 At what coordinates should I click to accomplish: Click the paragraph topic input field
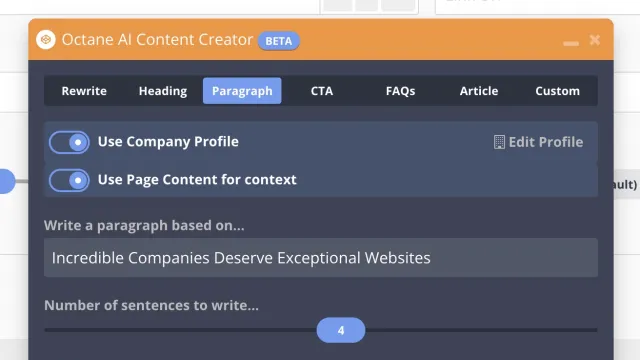click(x=321, y=258)
